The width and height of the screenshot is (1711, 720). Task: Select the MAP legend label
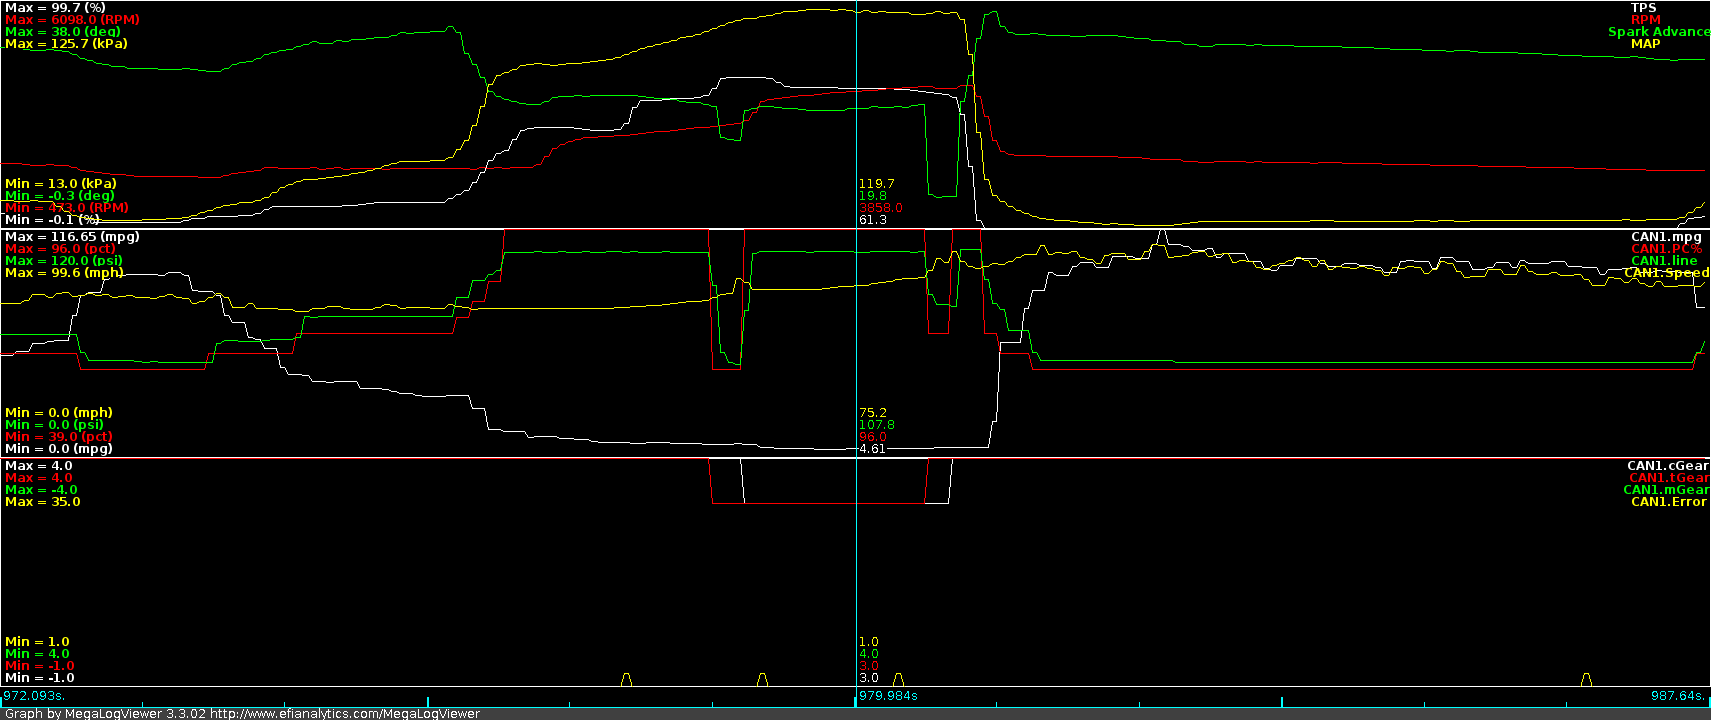1645,44
